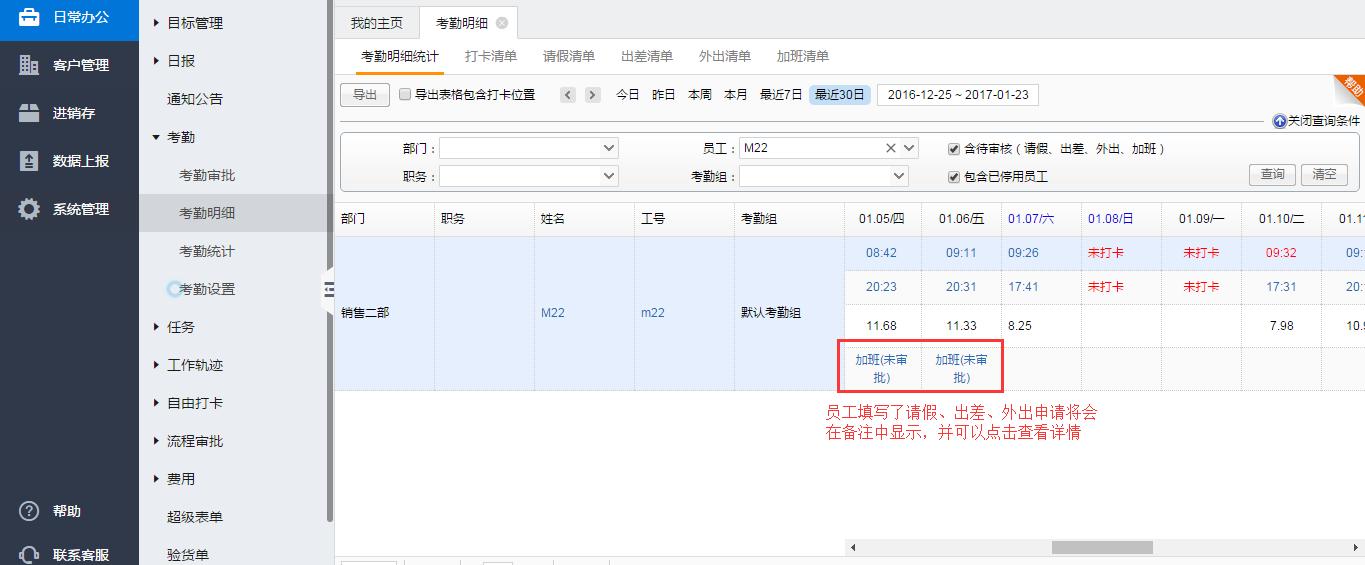Click the horizontal table scrollbar thumb
The image size is (1365, 565).
(x=1102, y=547)
